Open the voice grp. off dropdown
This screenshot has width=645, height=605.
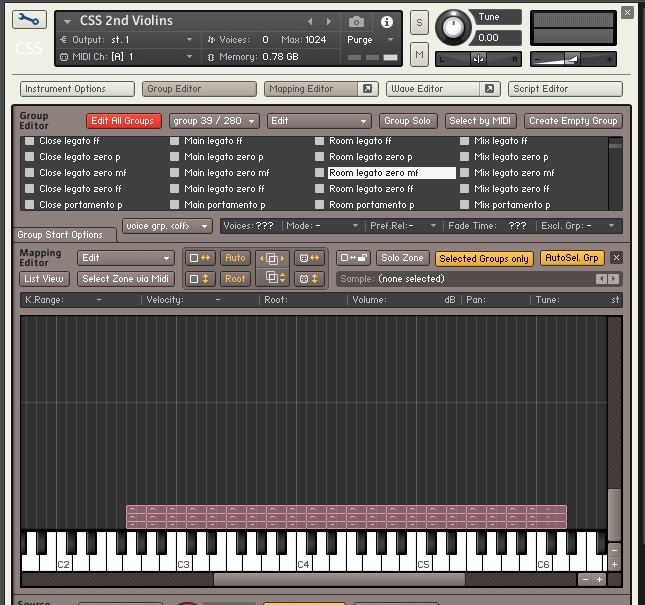pyautogui.click(x=167, y=226)
